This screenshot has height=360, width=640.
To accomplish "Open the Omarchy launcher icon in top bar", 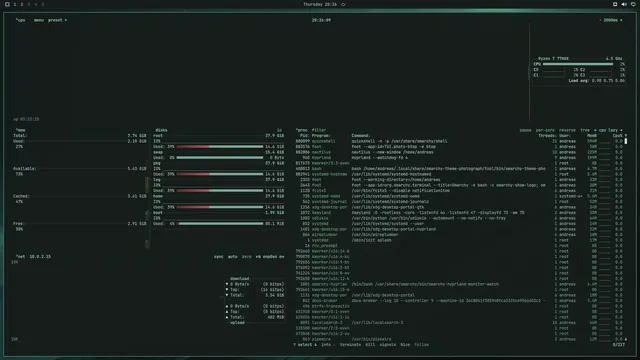I will pos(7,4).
